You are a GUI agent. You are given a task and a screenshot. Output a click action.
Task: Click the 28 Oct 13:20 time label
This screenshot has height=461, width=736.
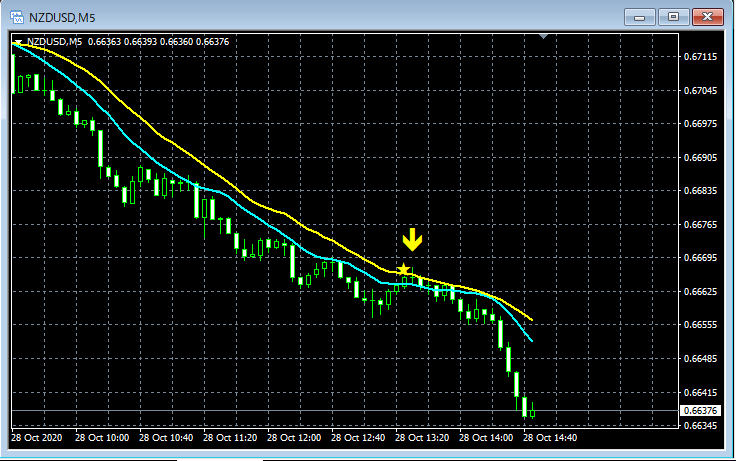click(422, 438)
